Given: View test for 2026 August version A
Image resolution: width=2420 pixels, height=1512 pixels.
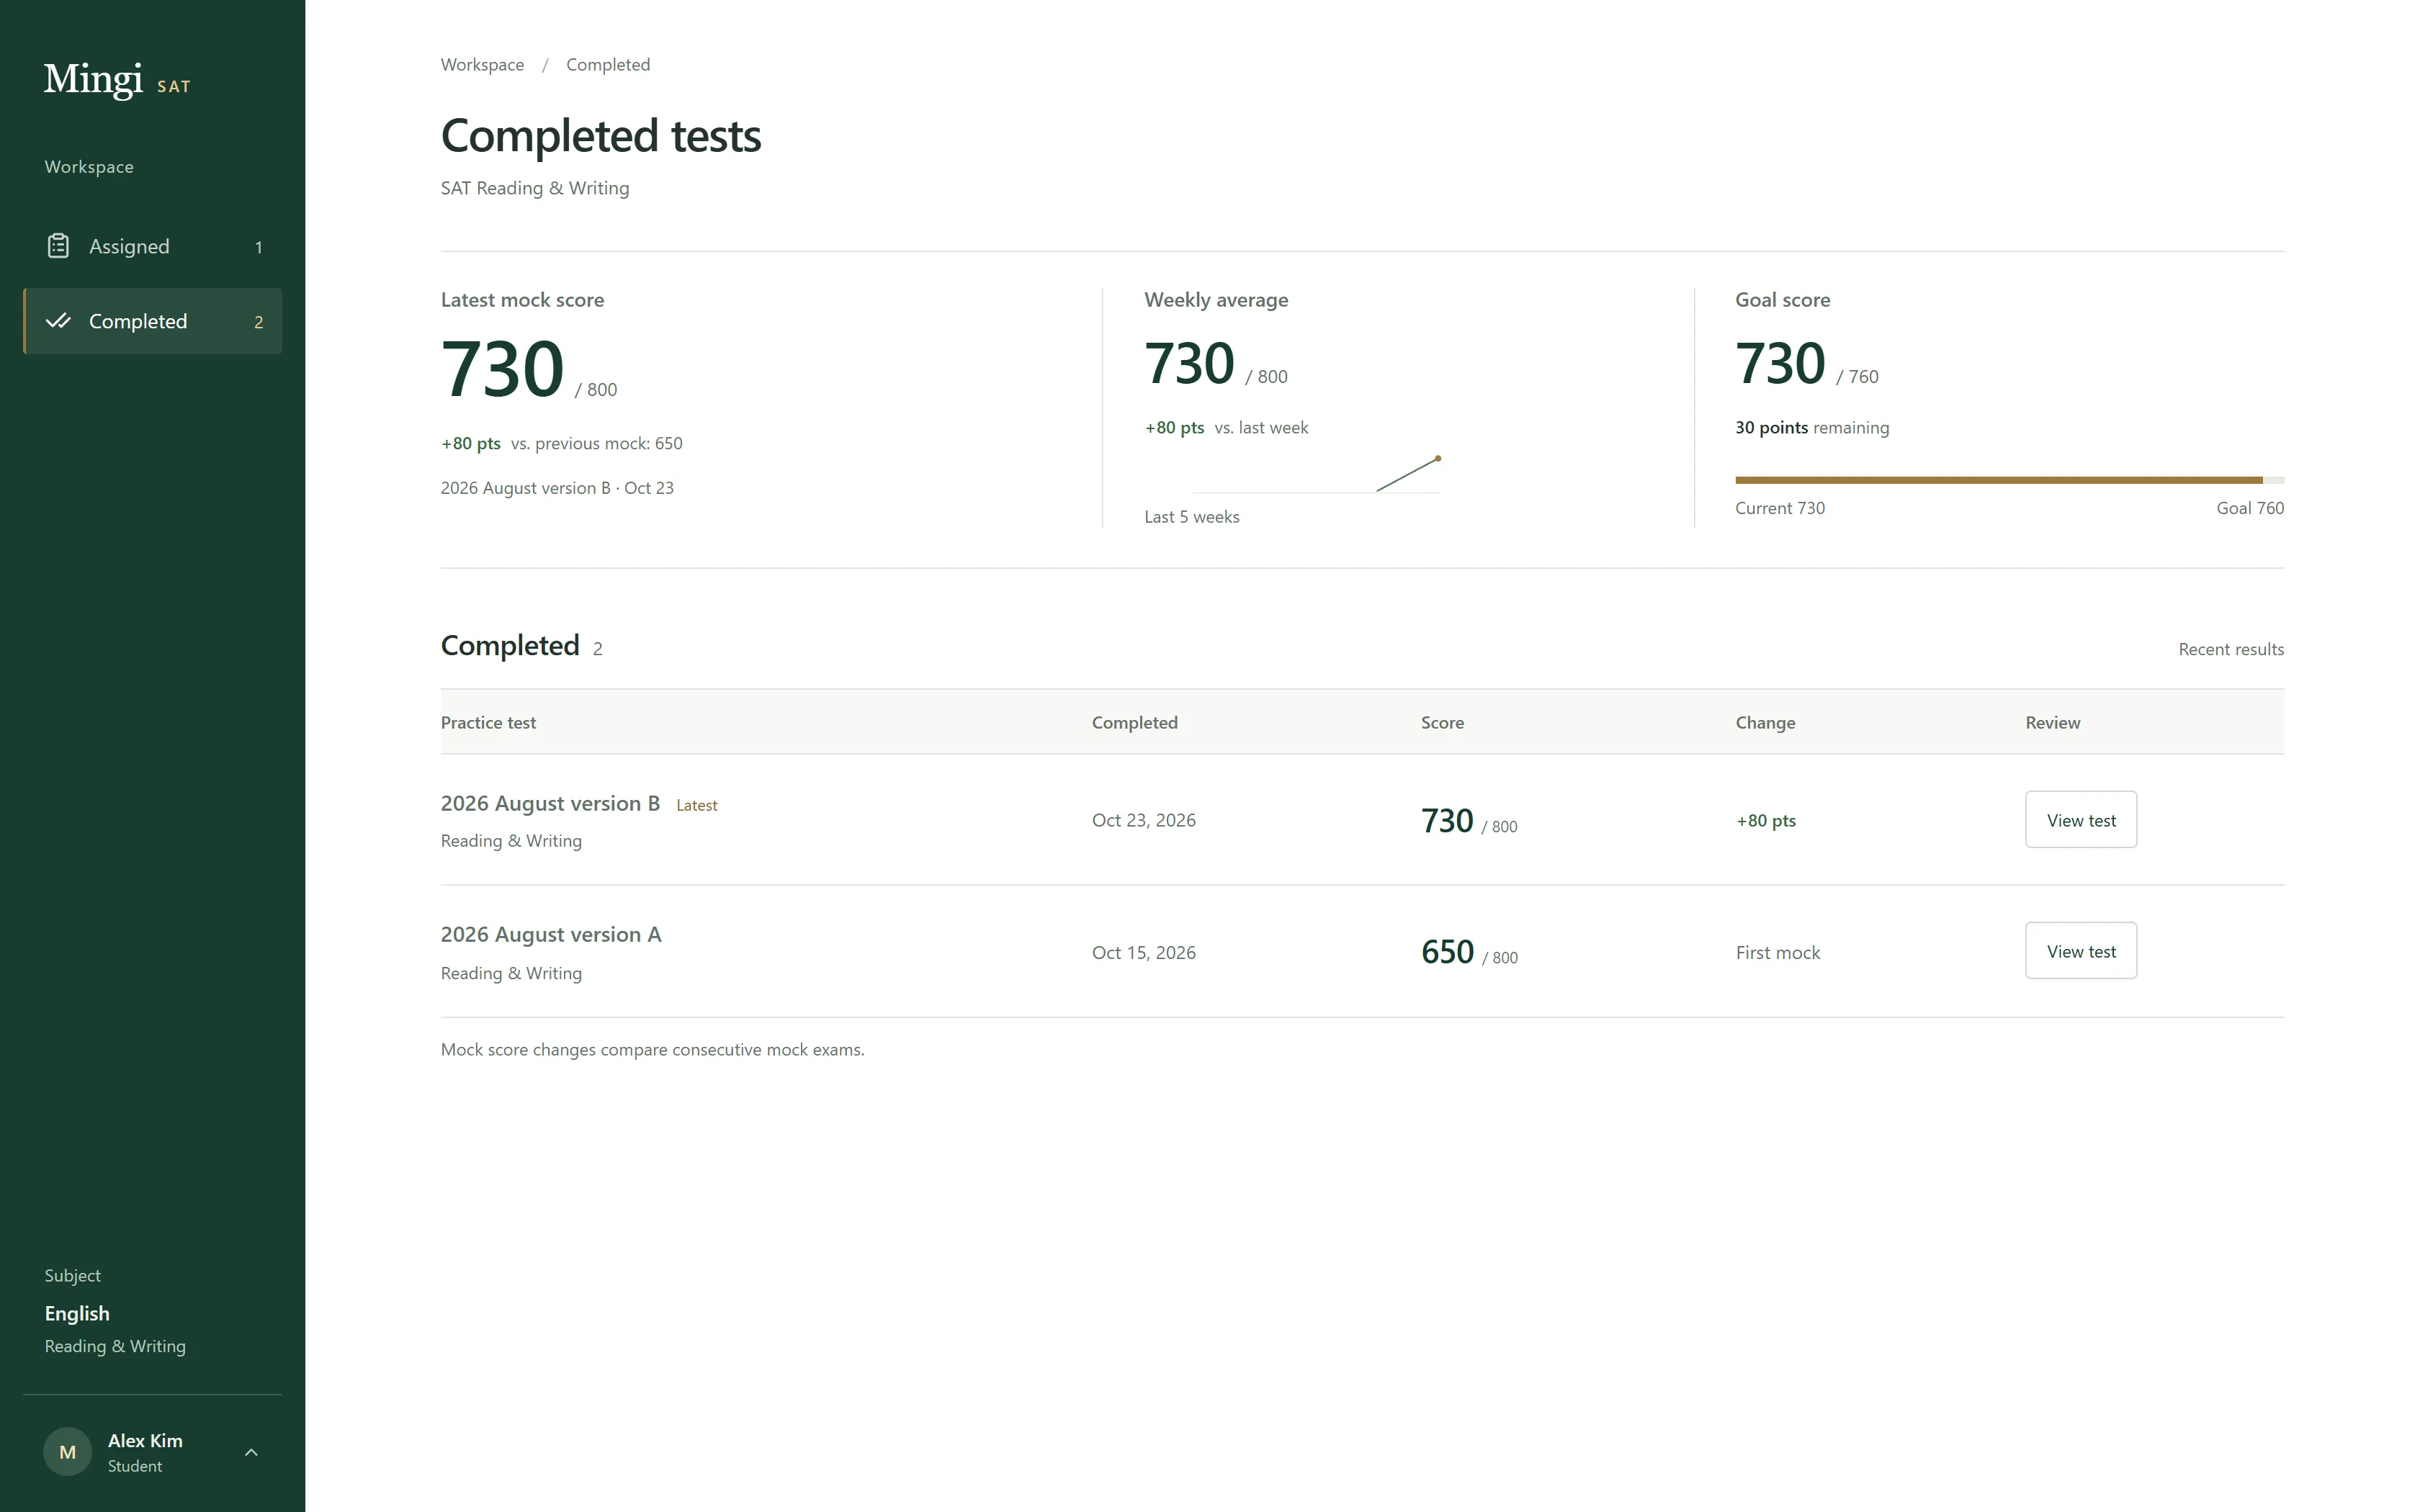Looking at the screenshot, I should pyautogui.click(x=2081, y=951).
